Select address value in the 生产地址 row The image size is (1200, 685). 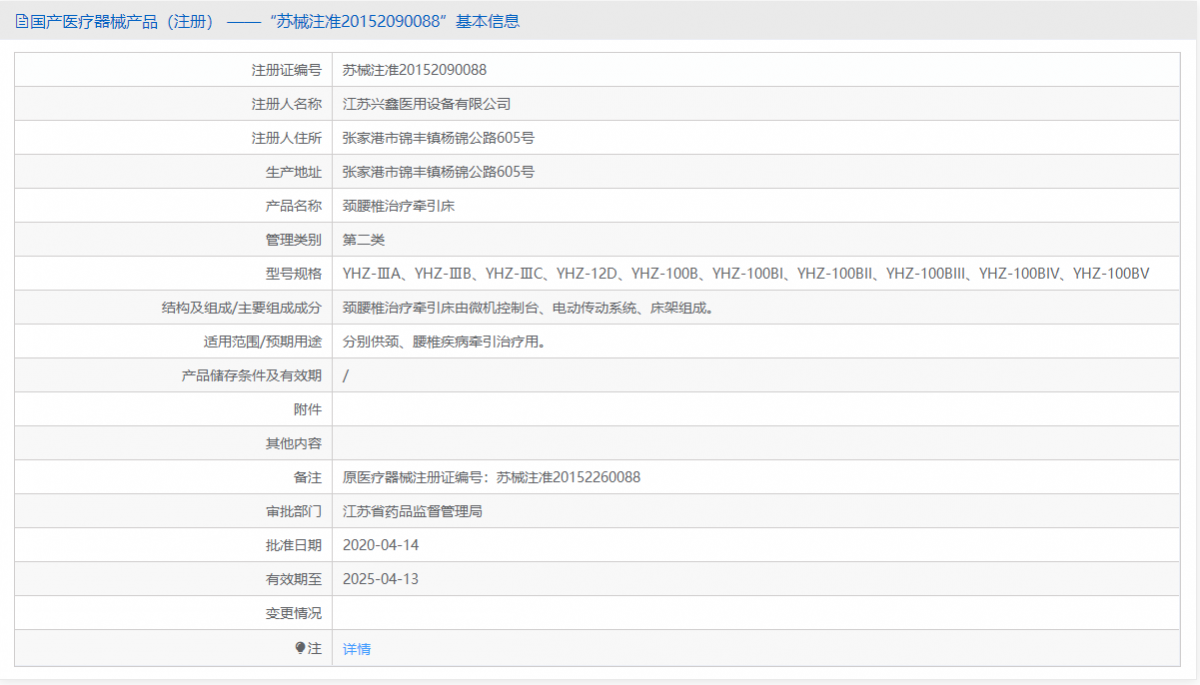pos(439,172)
